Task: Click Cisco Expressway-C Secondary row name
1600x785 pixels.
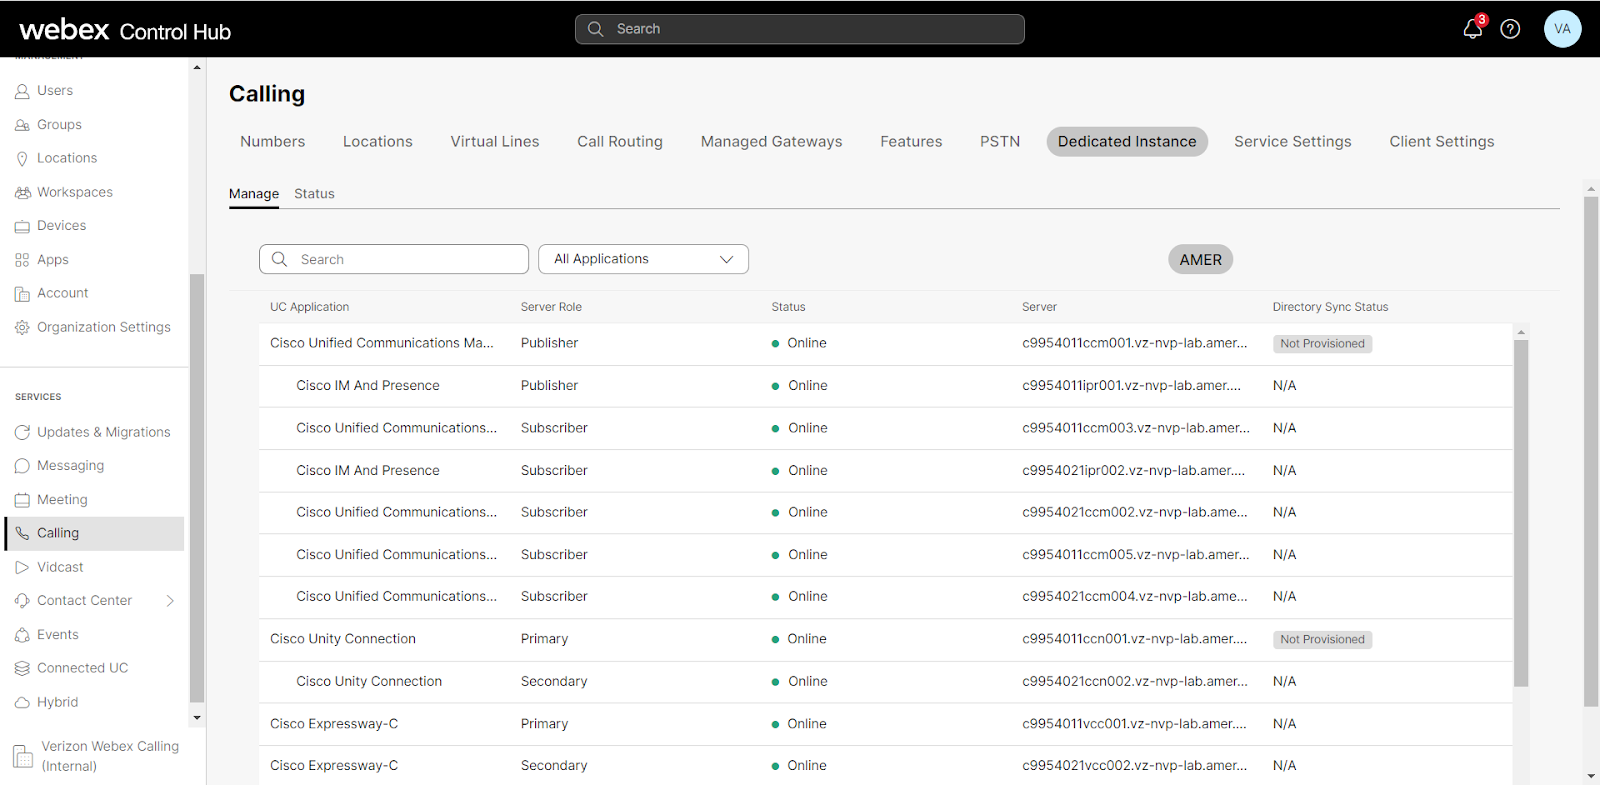Action: coord(334,766)
